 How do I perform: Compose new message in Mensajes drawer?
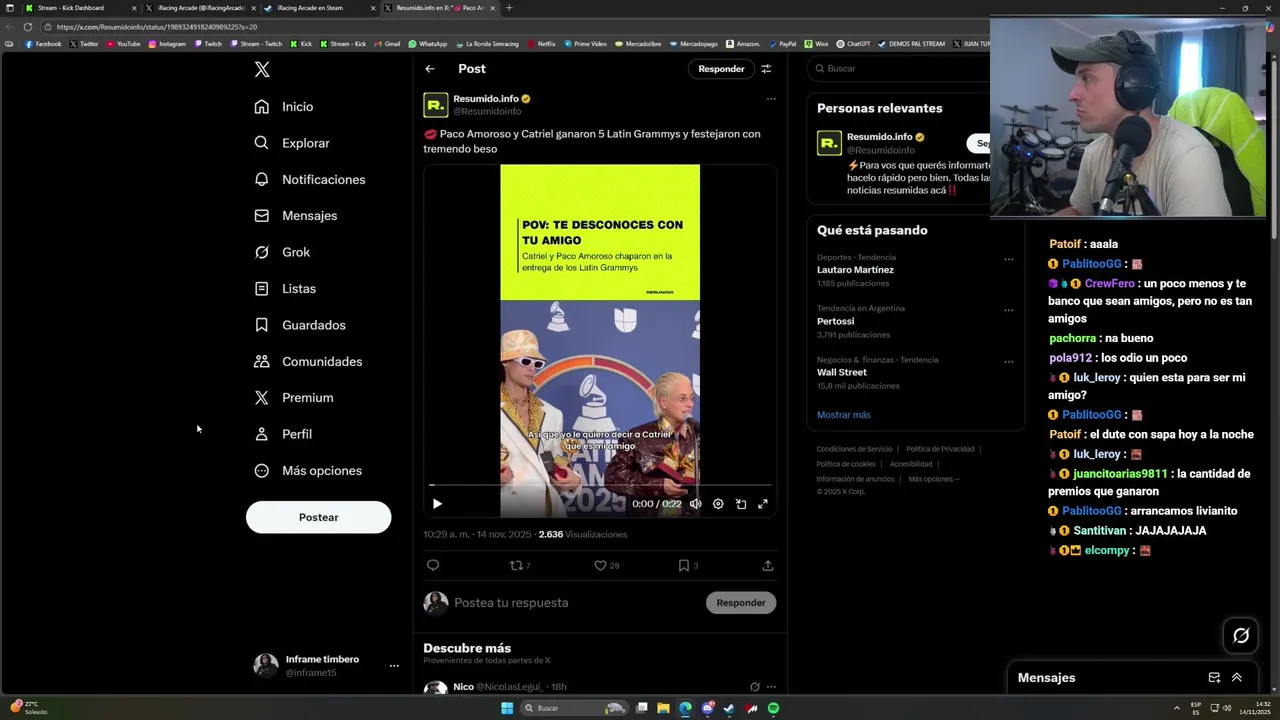[x=1214, y=678]
